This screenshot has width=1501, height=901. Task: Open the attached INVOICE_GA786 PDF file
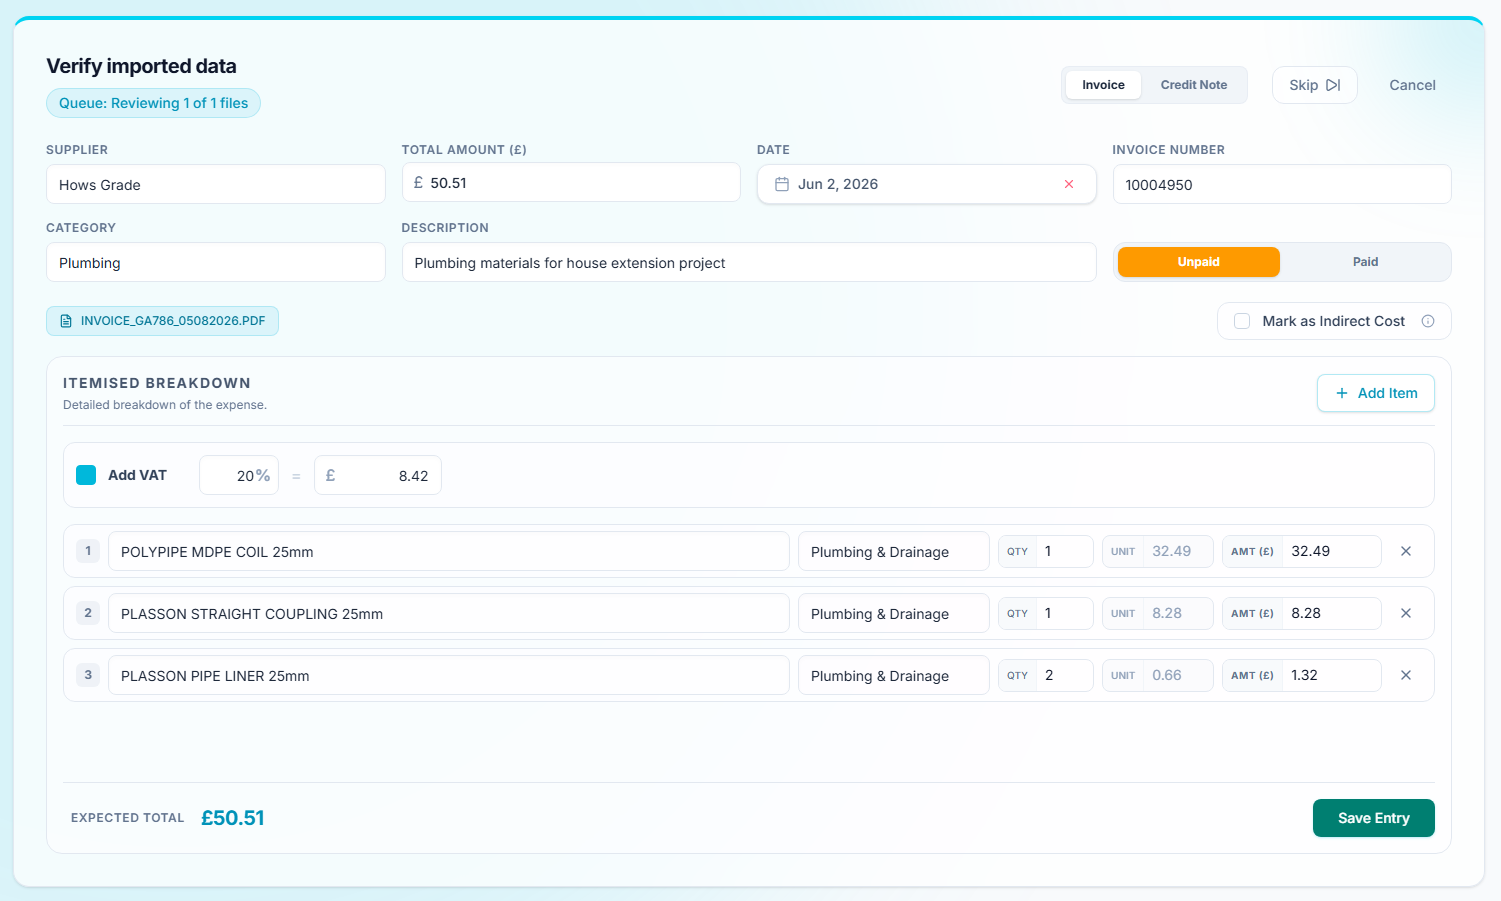point(162,321)
